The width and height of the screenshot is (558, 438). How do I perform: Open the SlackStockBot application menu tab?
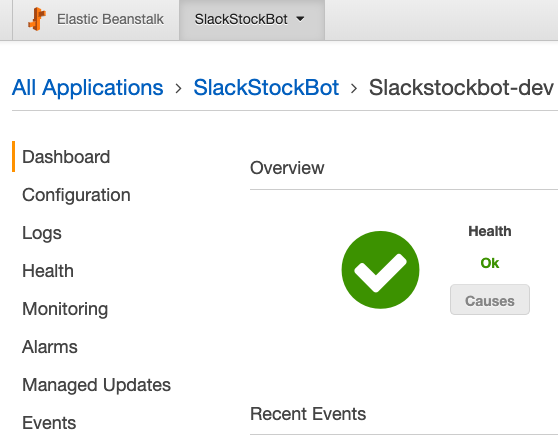click(x=252, y=20)
